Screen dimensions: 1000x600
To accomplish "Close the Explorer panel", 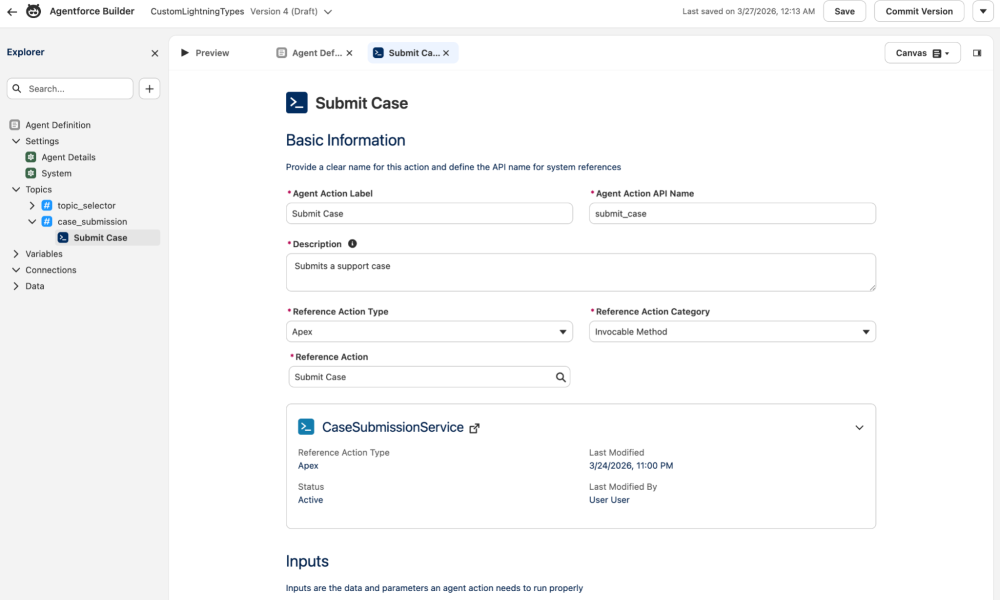I will click(x=154, y=54).
